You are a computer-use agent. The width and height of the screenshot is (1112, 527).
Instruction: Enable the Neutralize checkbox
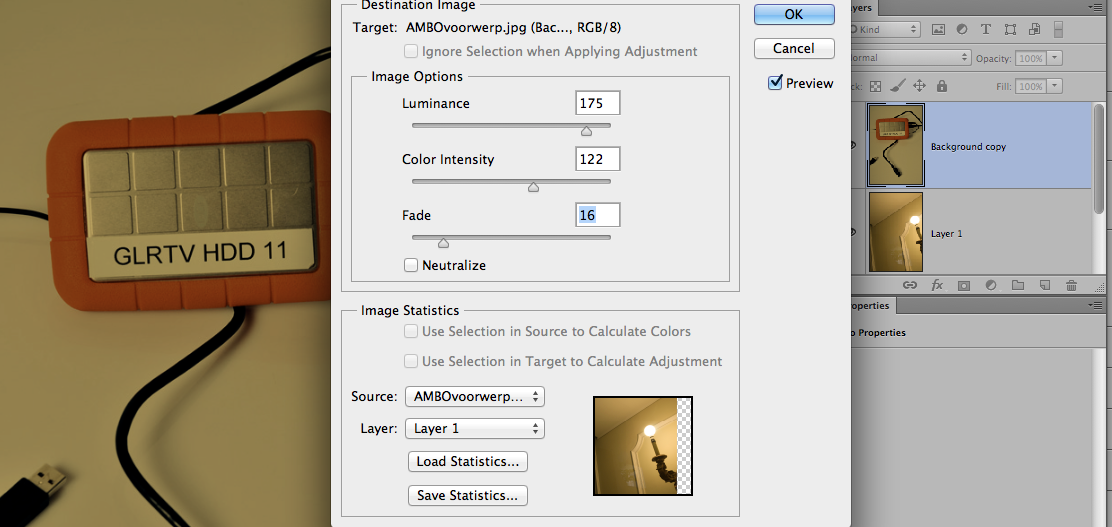(x=411, y=265)
